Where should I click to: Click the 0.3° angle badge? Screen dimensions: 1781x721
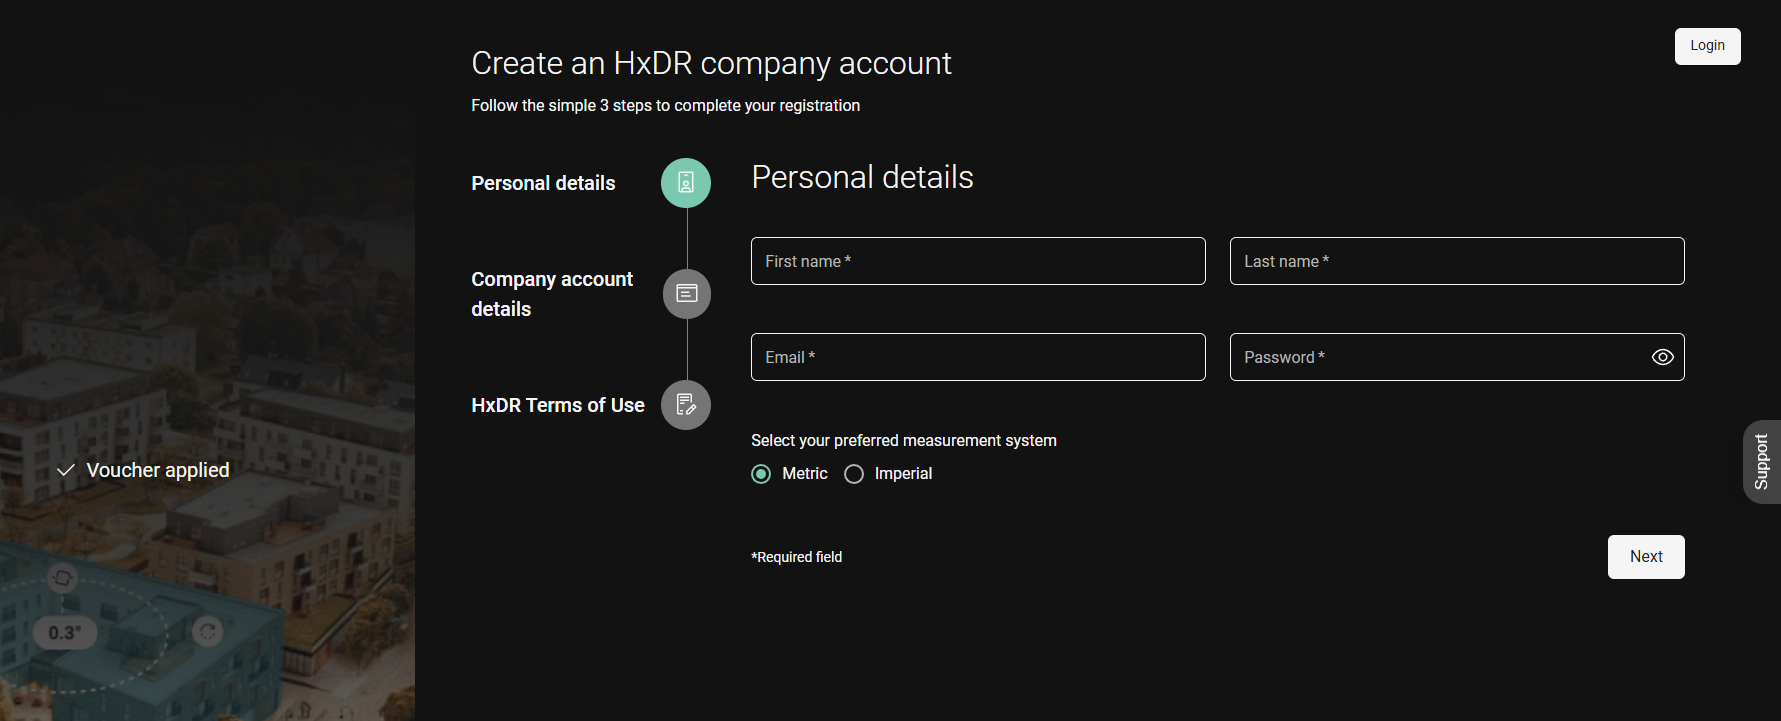65,633
